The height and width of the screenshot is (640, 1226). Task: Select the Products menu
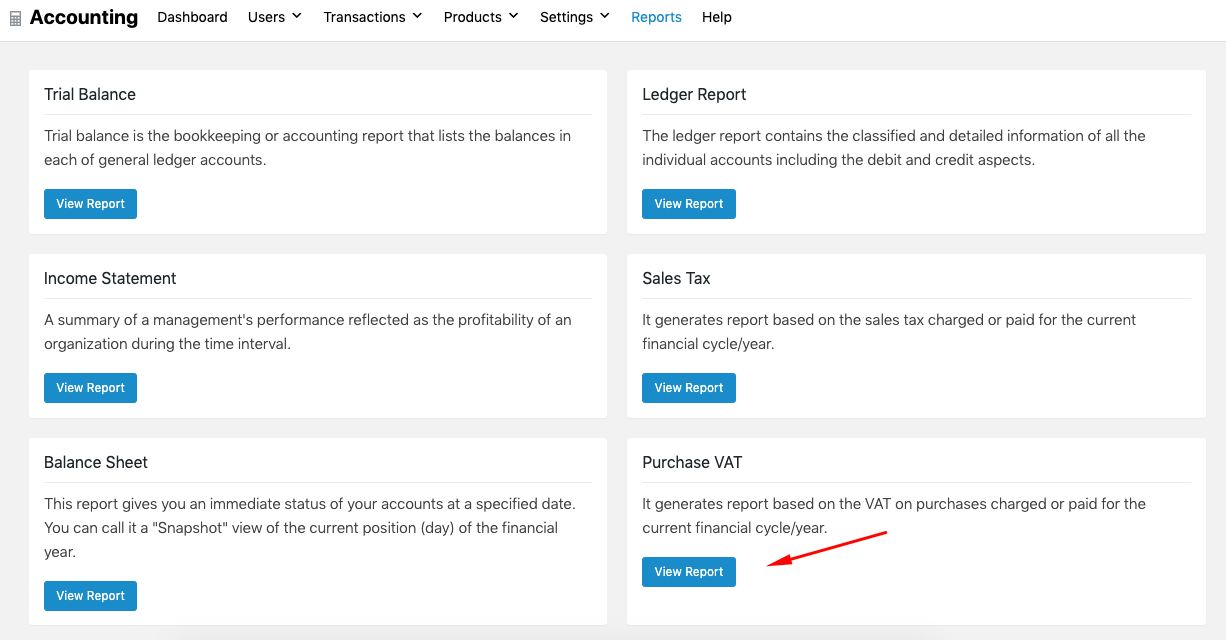click(x=473, y=17)
